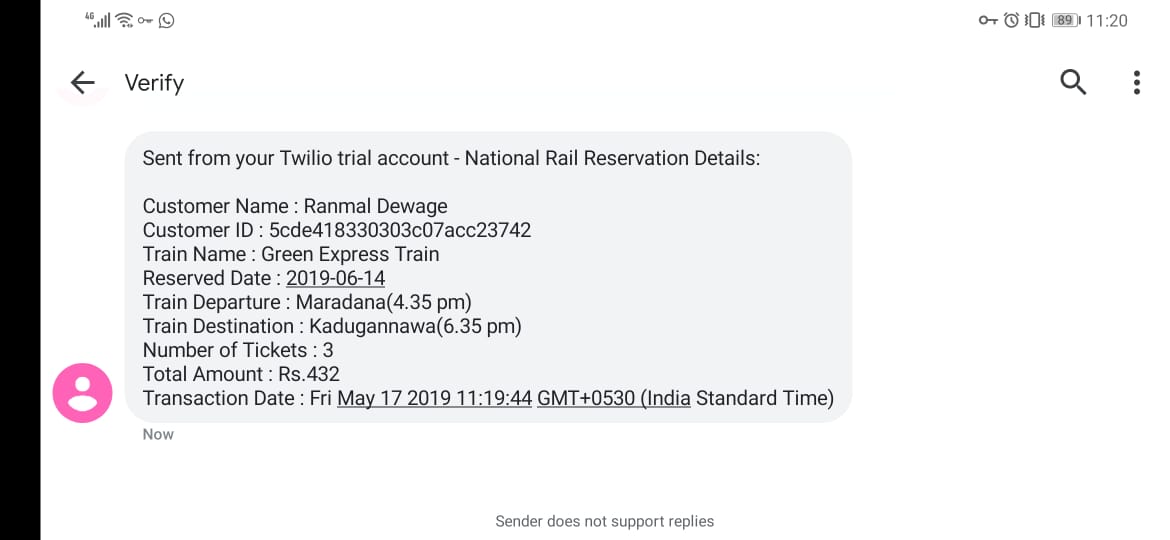Tap the Total Amount Rs.432 text

coord(241,374)
